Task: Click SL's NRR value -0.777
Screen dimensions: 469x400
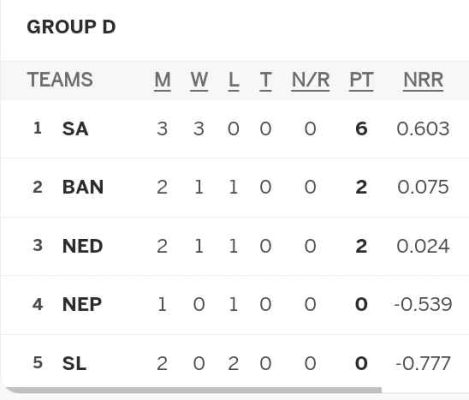Action: coord(423,363)
